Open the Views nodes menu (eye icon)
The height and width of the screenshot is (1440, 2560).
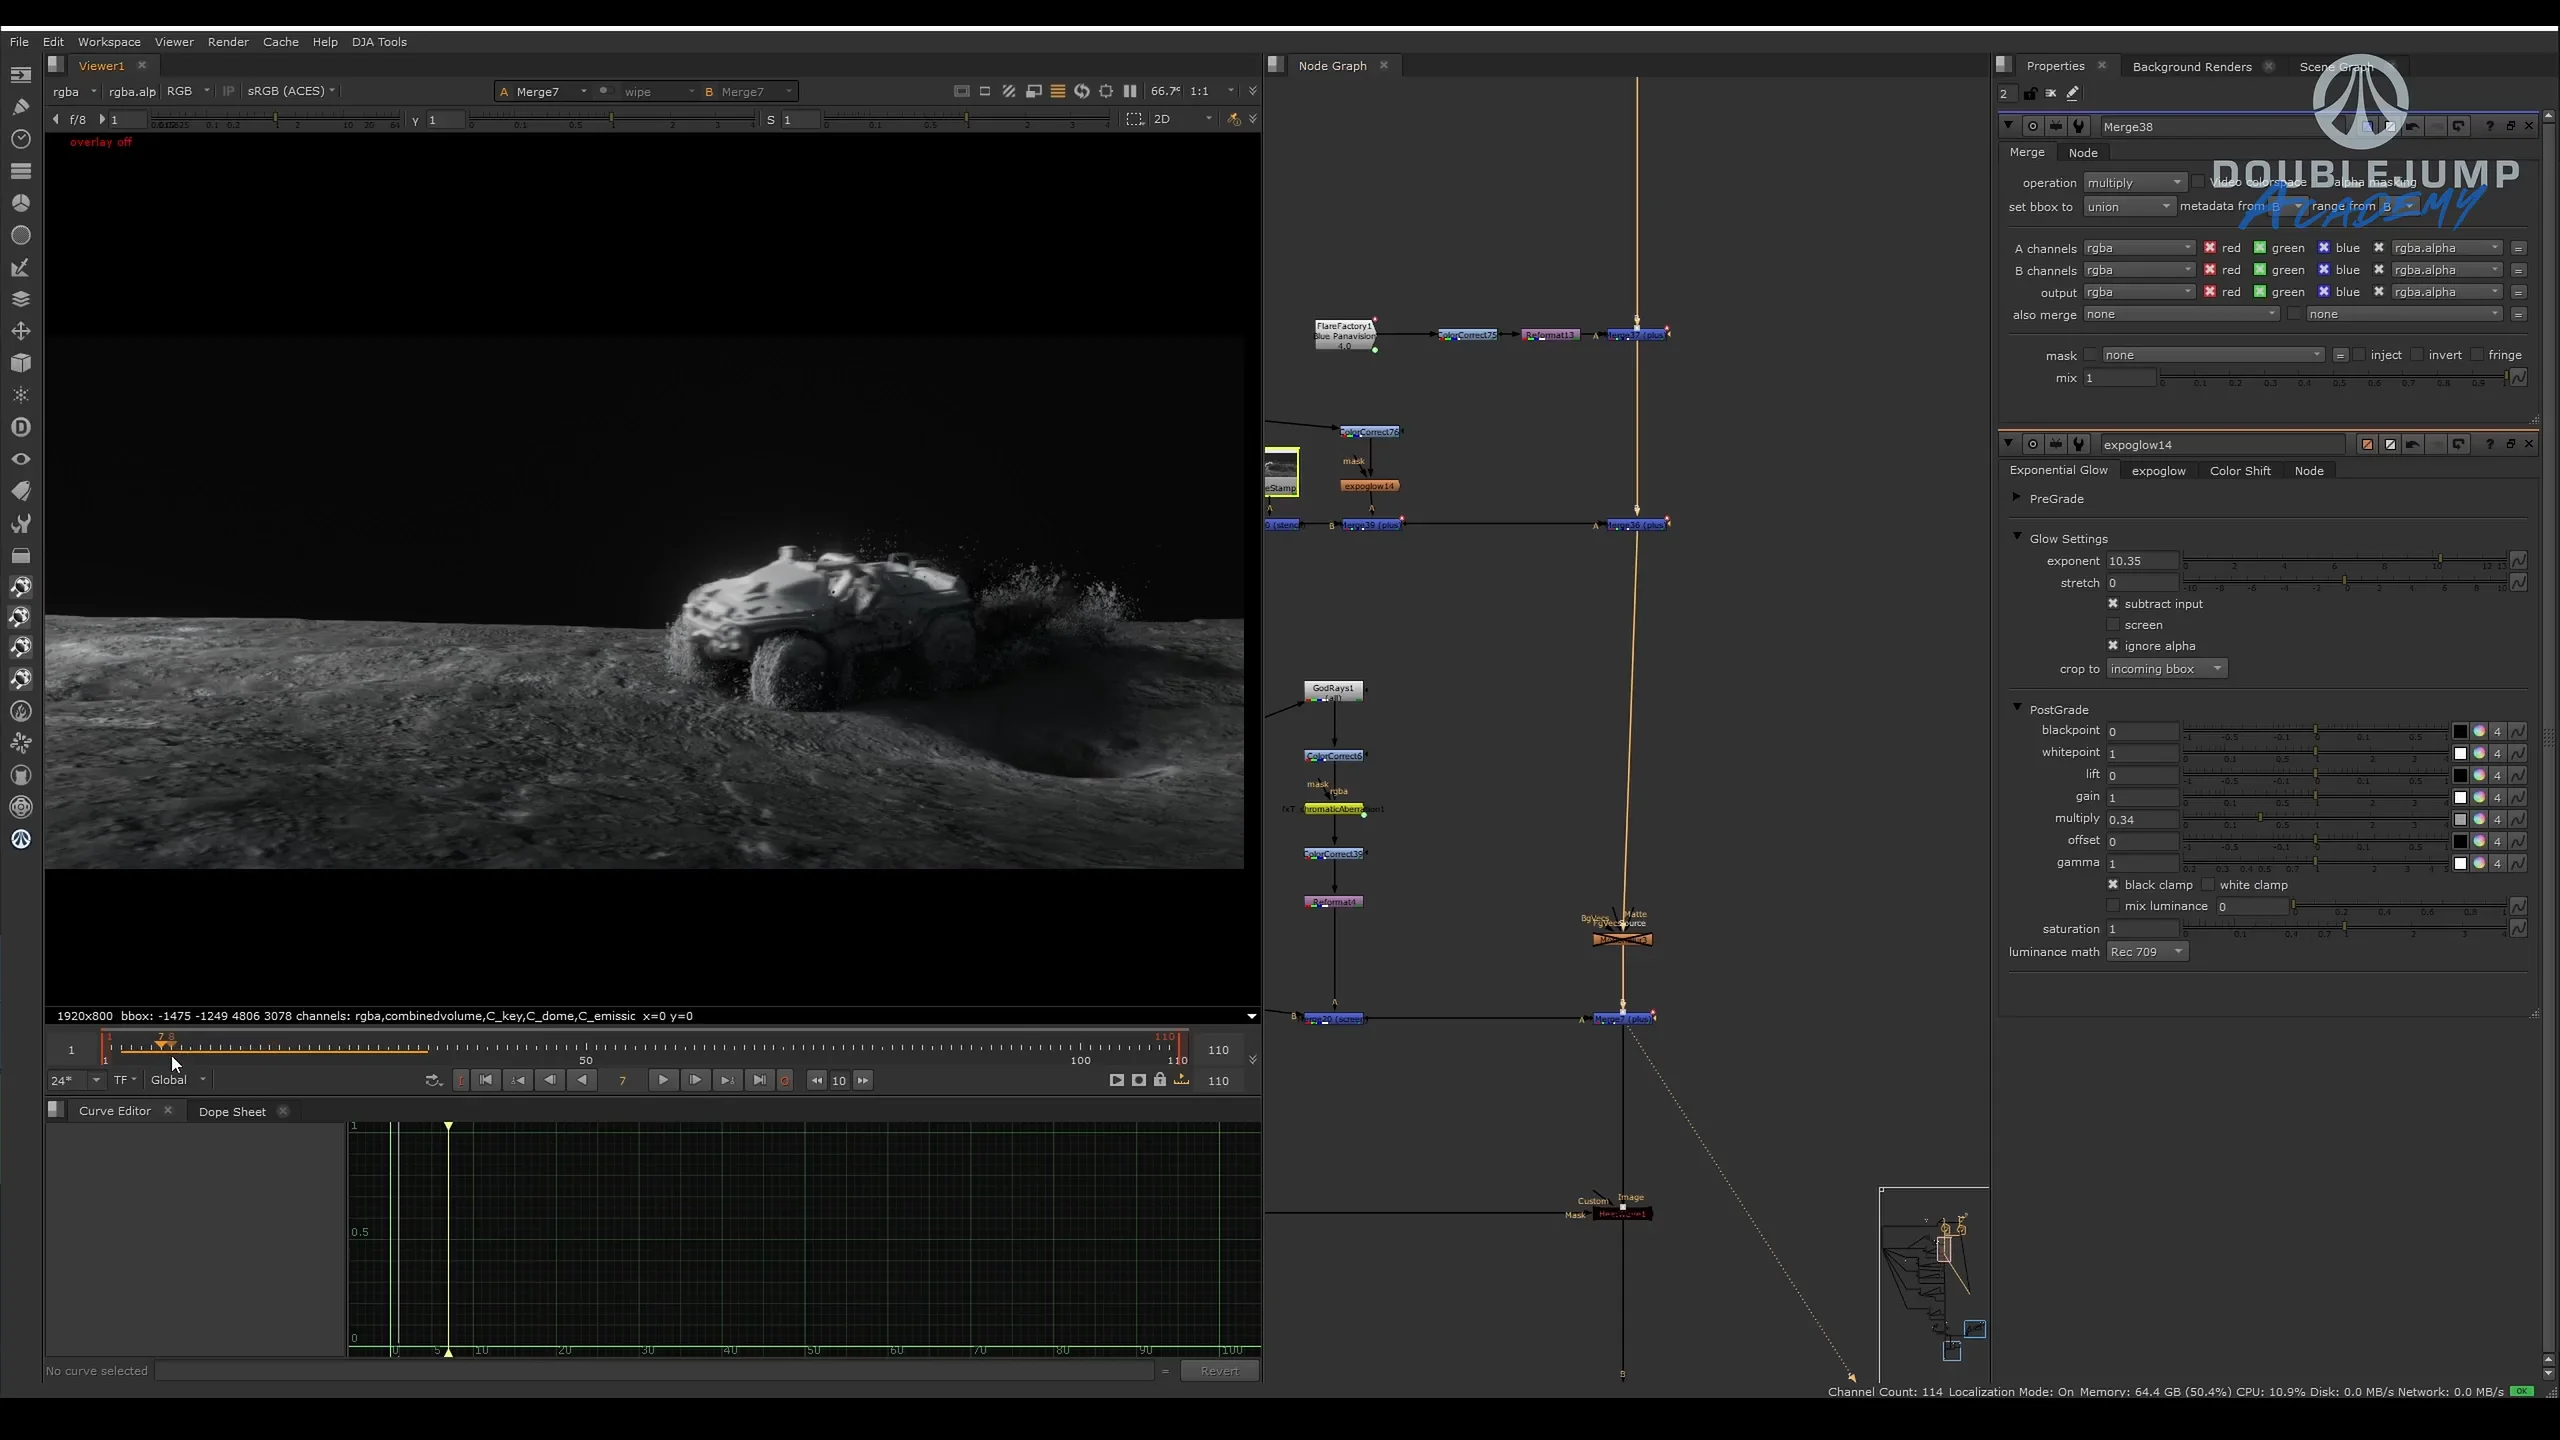pyautogui.click(x=21, y=459)
